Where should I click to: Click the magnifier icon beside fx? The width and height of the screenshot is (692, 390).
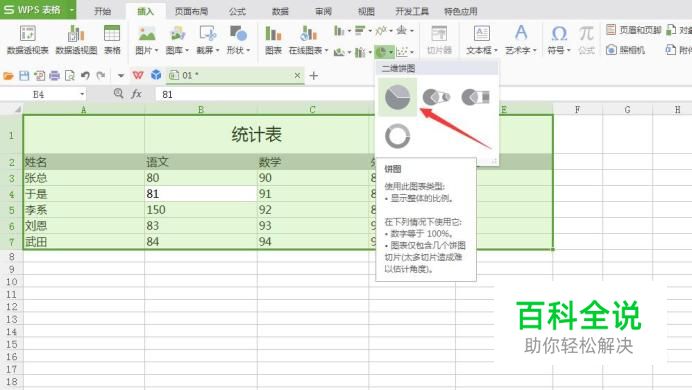click(118, 93)
